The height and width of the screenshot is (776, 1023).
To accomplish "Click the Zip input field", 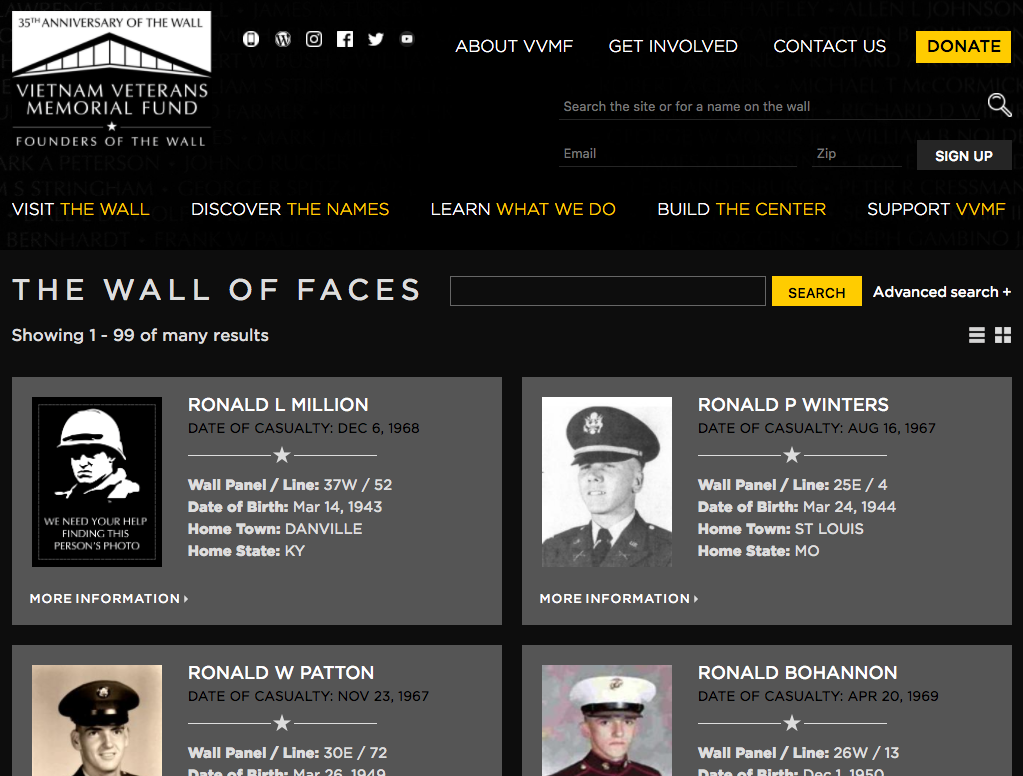I will point(857,154).
